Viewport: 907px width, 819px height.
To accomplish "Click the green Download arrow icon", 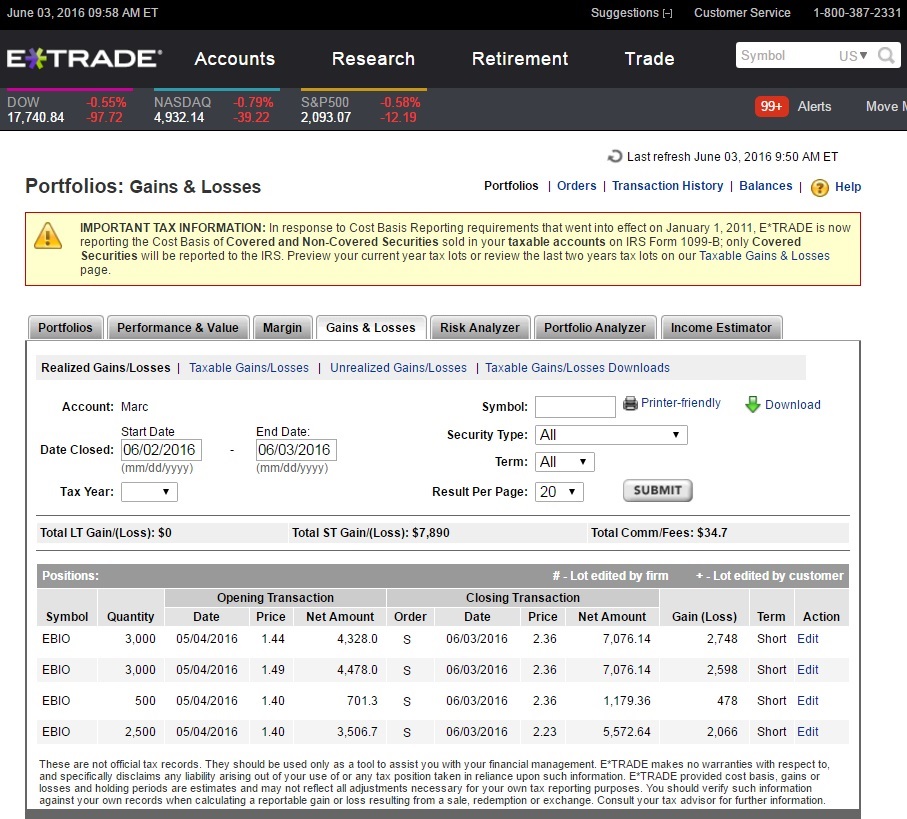I will [x=752, y=405].
